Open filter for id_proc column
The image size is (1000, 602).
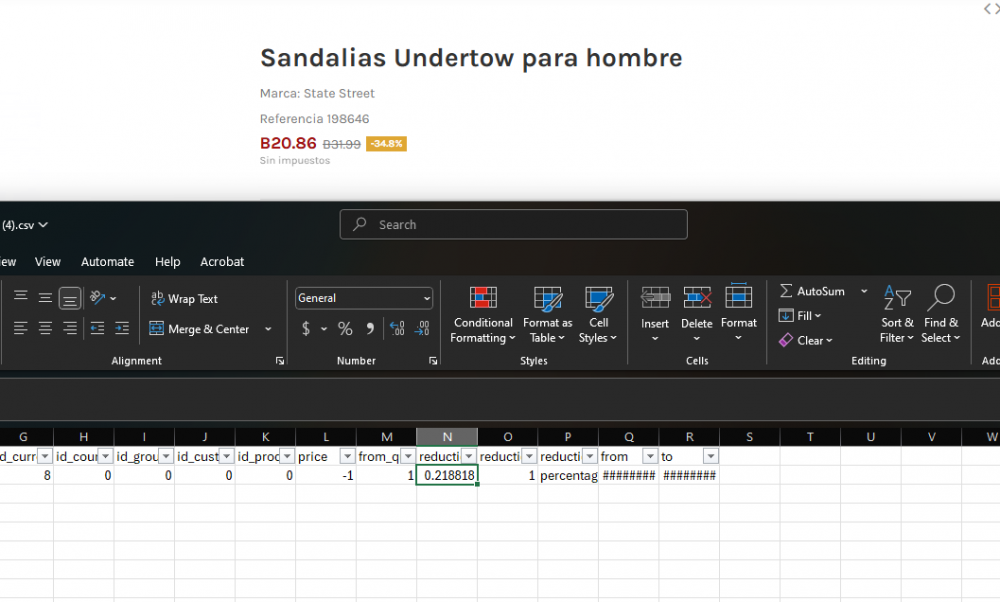tap(287, 457)
